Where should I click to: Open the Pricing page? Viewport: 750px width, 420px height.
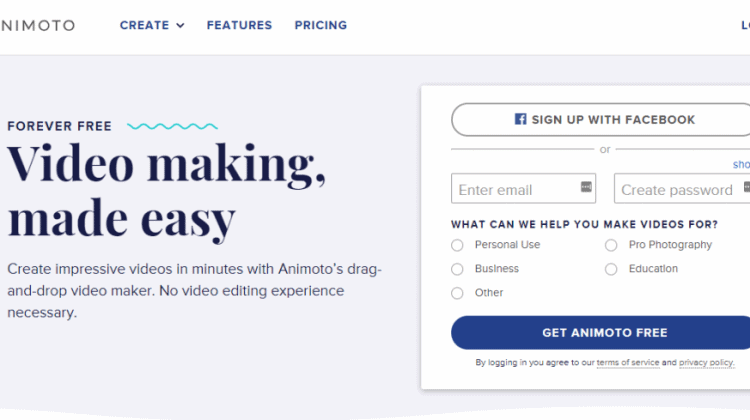(x=320, y=25)
